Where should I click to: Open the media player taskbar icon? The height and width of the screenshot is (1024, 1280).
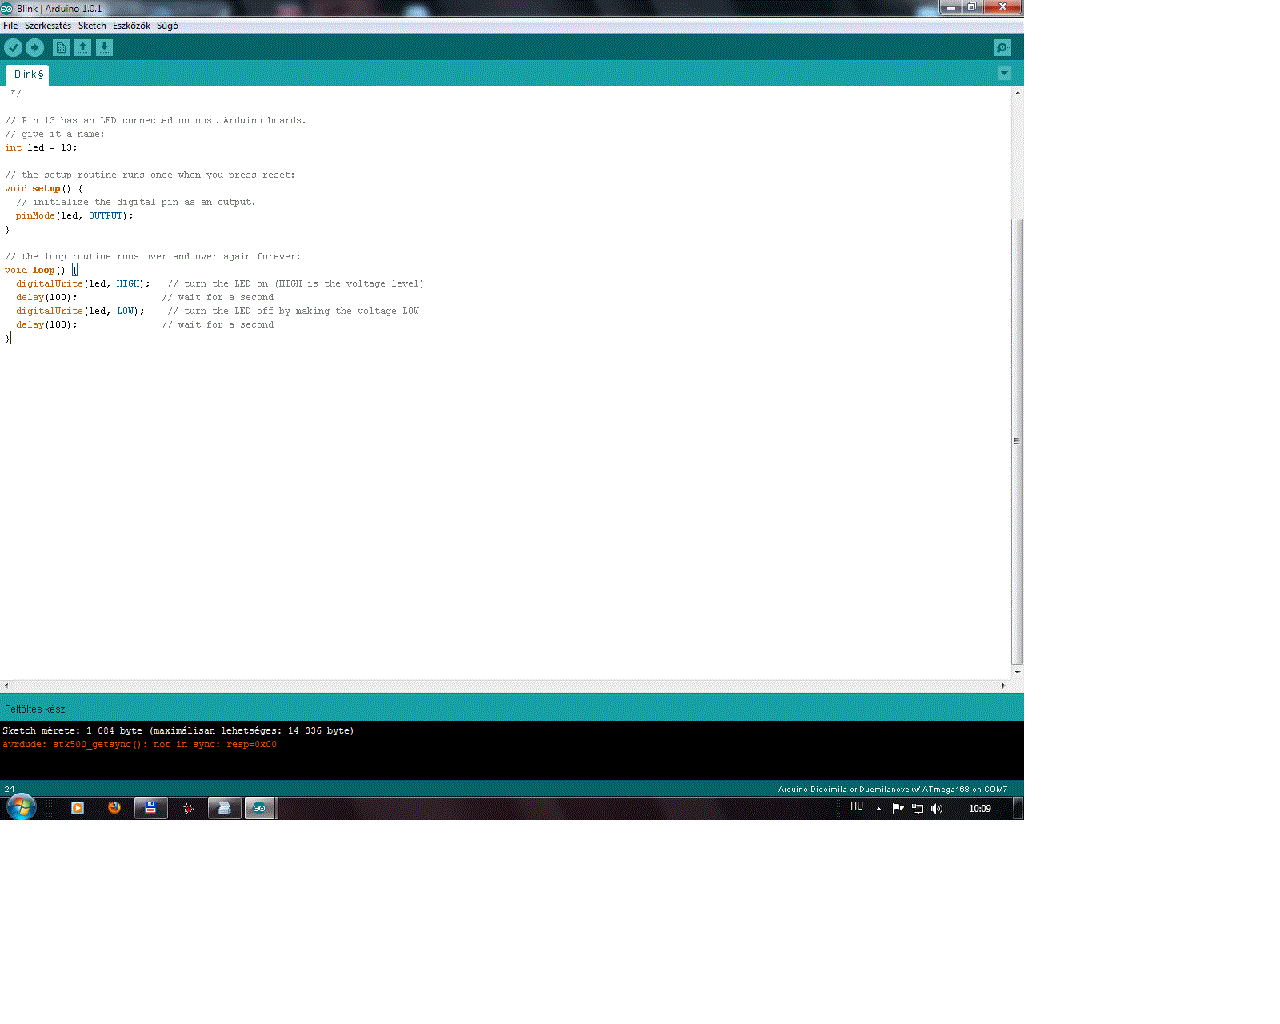point(77,808)
